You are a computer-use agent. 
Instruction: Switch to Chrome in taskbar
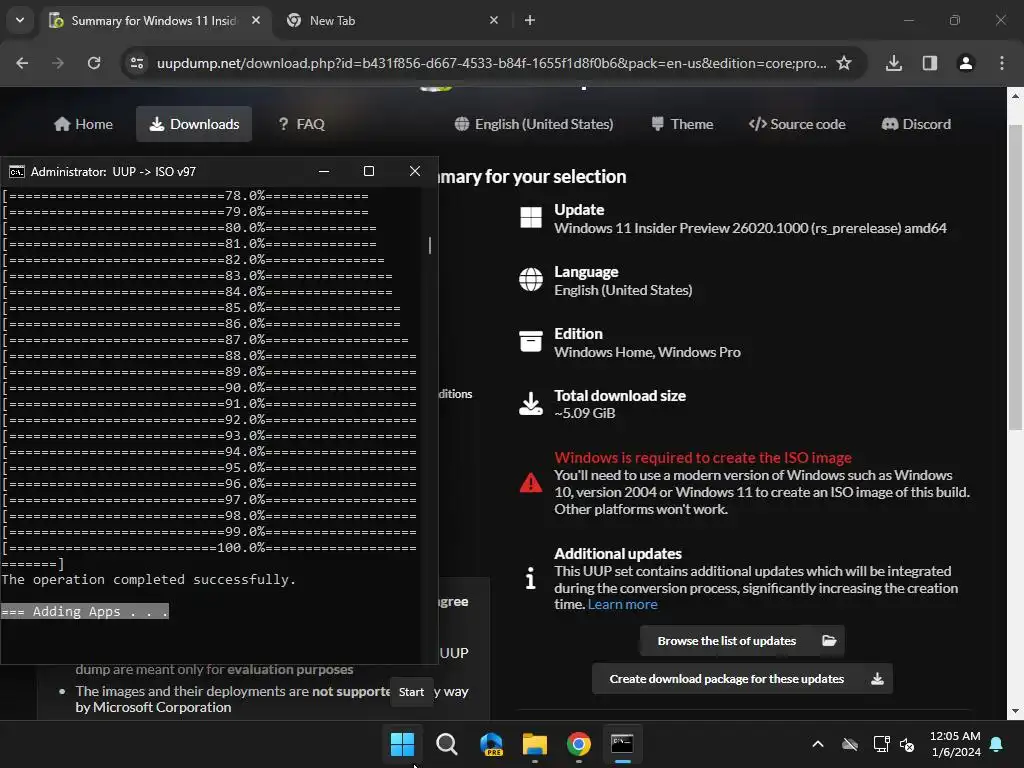pyautogui.click(x=579, y=744)
